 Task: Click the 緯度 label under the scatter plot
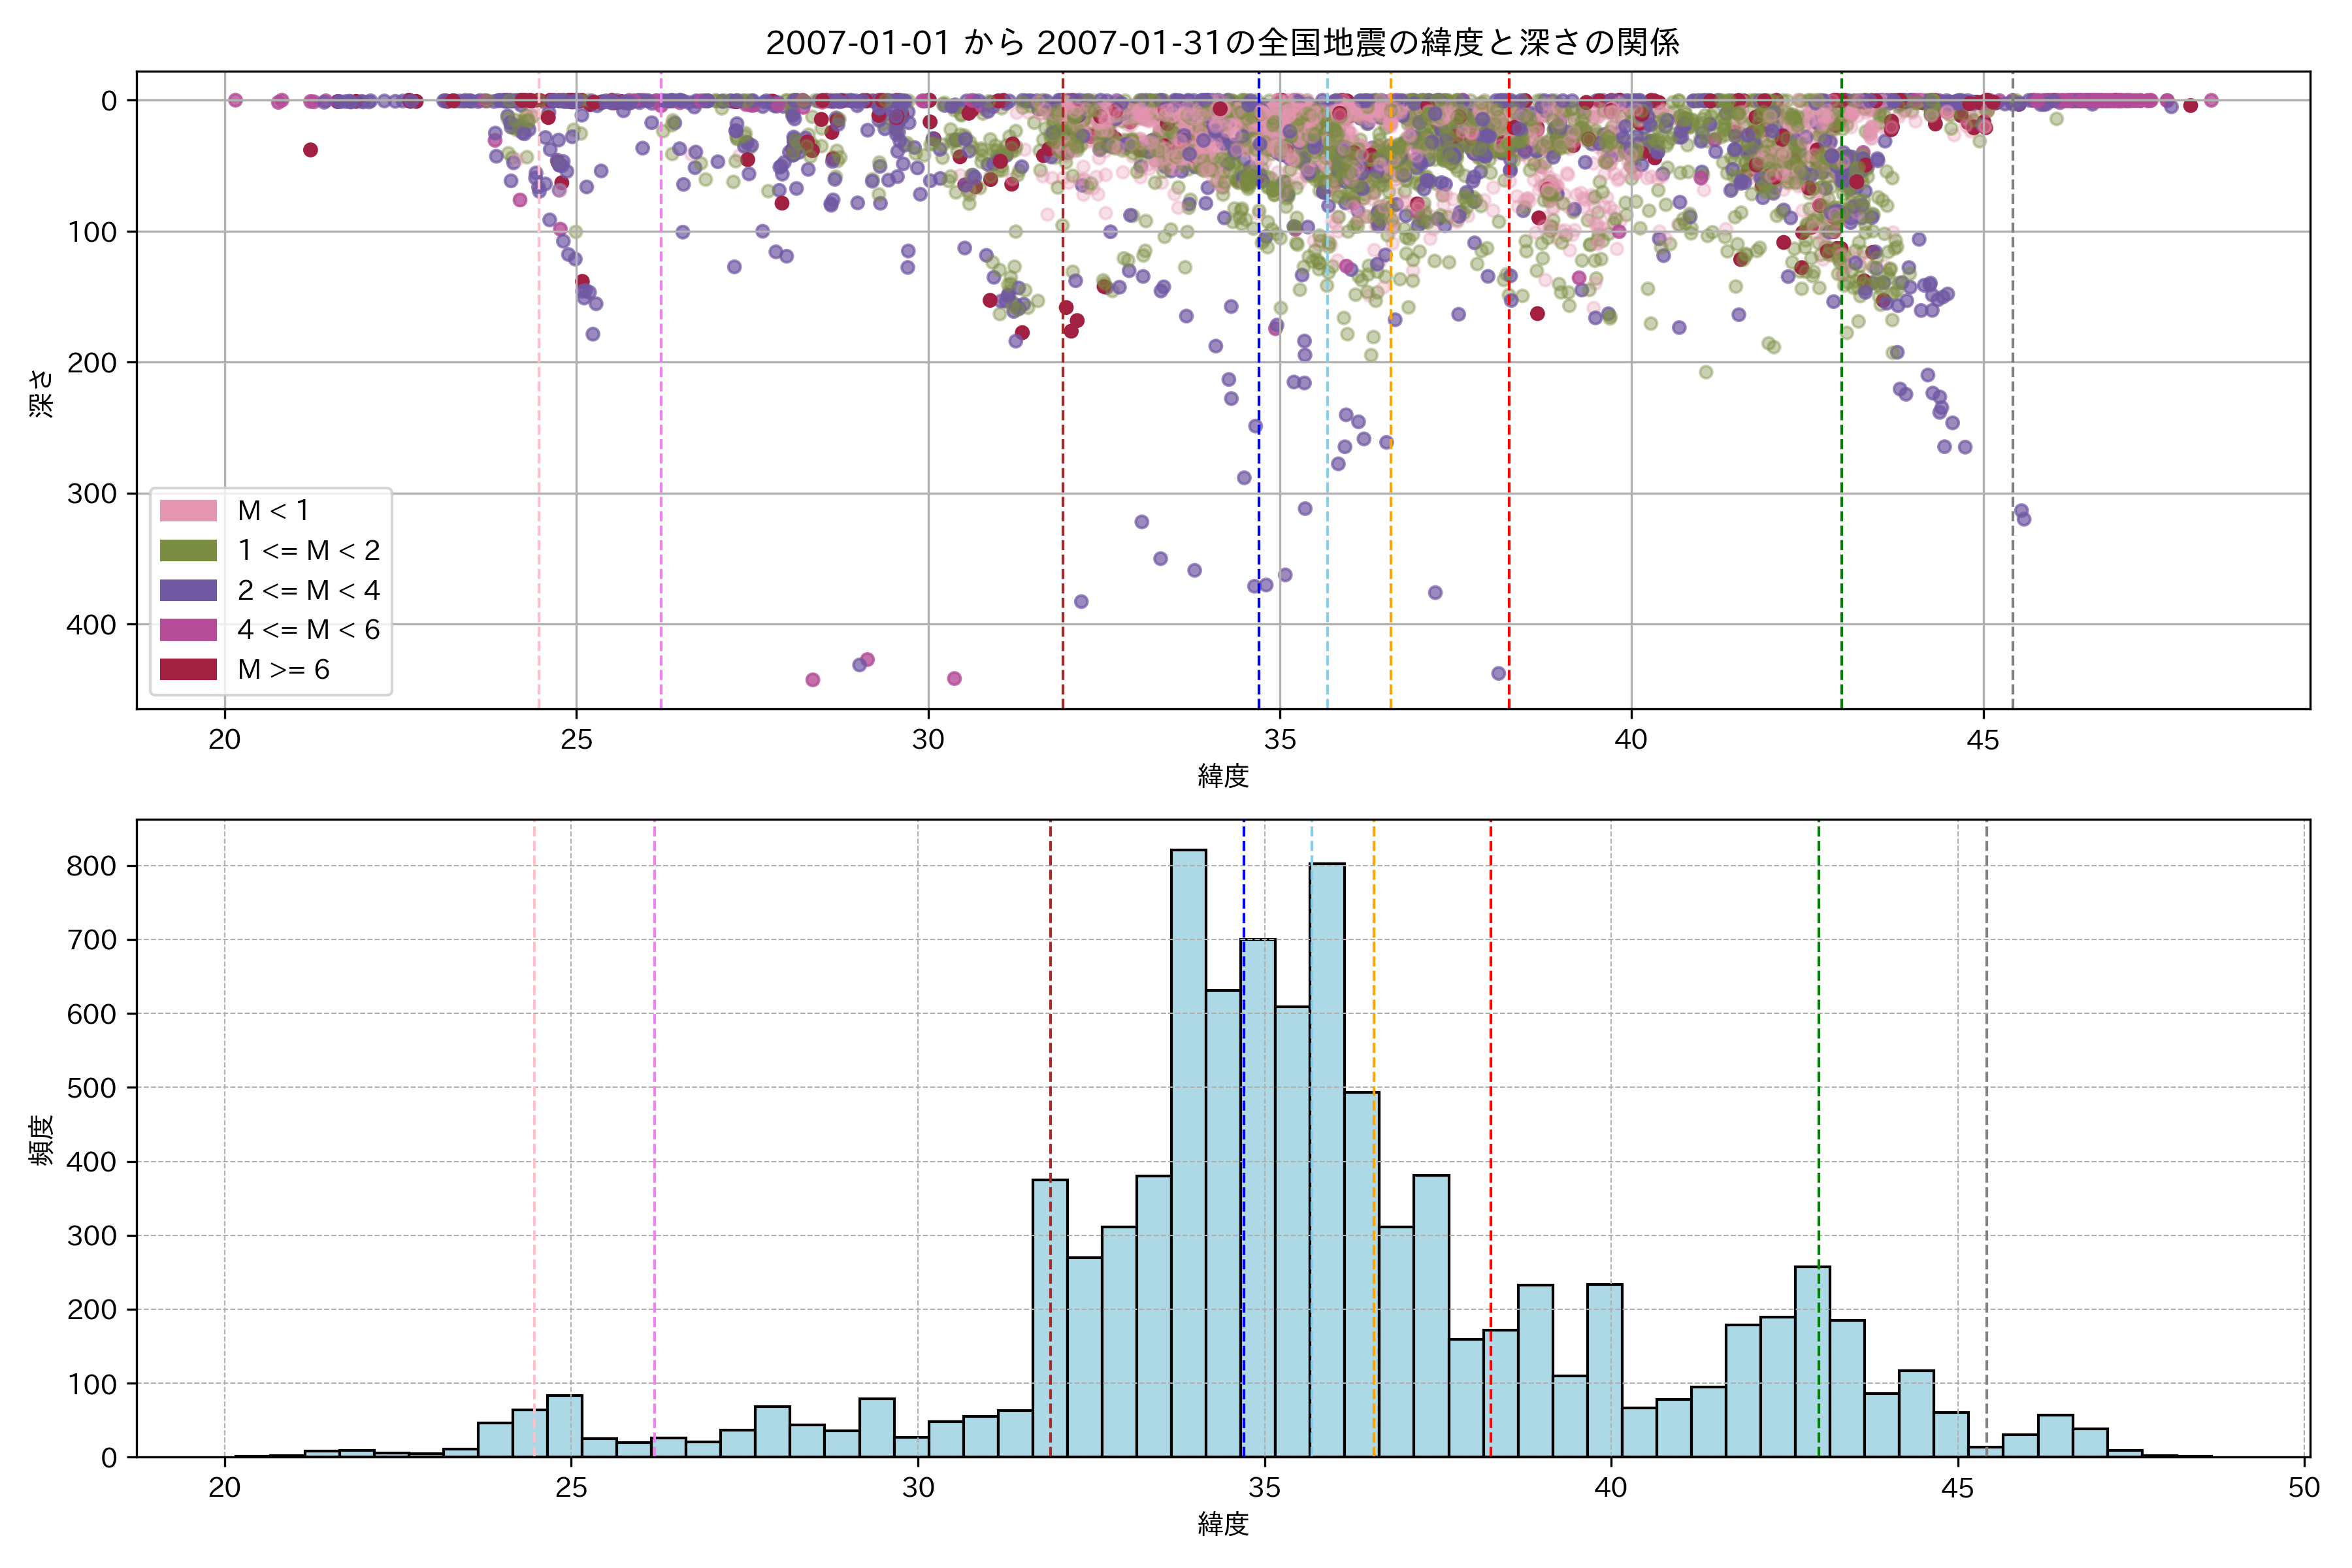[x=1222, y=775]
